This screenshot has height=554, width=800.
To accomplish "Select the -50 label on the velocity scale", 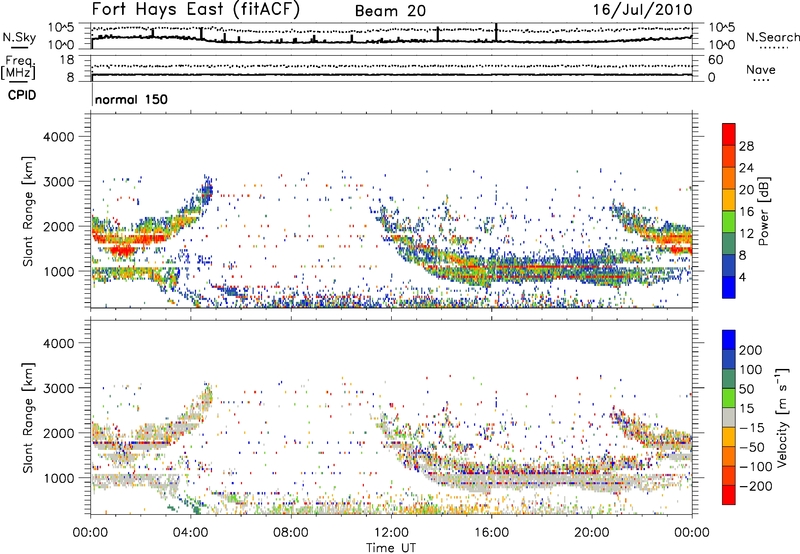I will click(x=752, y=447).
